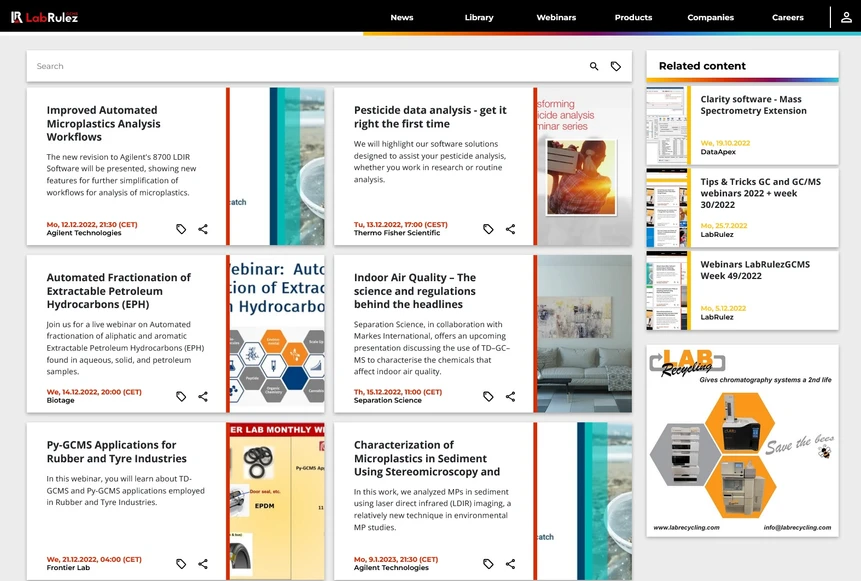Tag icon on Indoor Air Quality card
The width and height of the screenshot is (861, 581).
point(488,396)
